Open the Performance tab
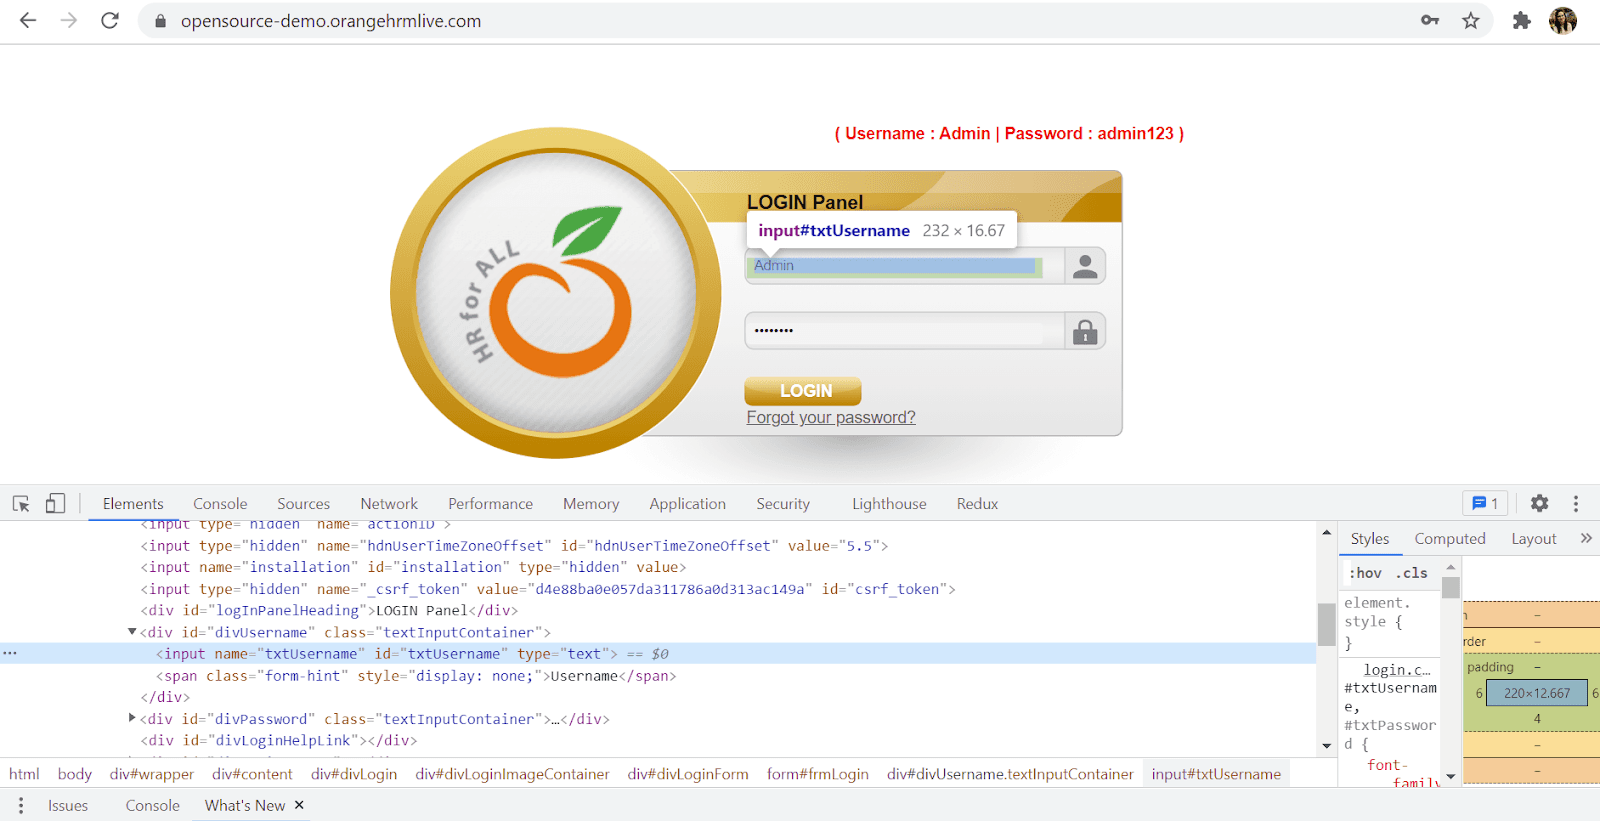1600x821 pixels. click(x=490, y=504)
